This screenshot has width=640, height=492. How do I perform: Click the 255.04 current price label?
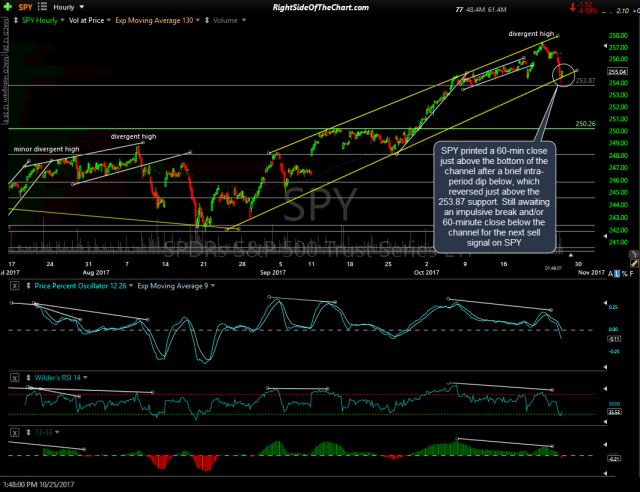tap(617, 71)
